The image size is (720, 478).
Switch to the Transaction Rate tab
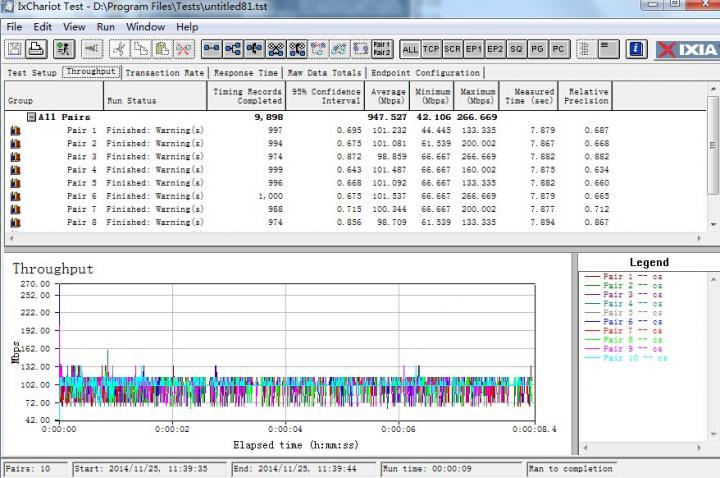[x=164, y=73]
